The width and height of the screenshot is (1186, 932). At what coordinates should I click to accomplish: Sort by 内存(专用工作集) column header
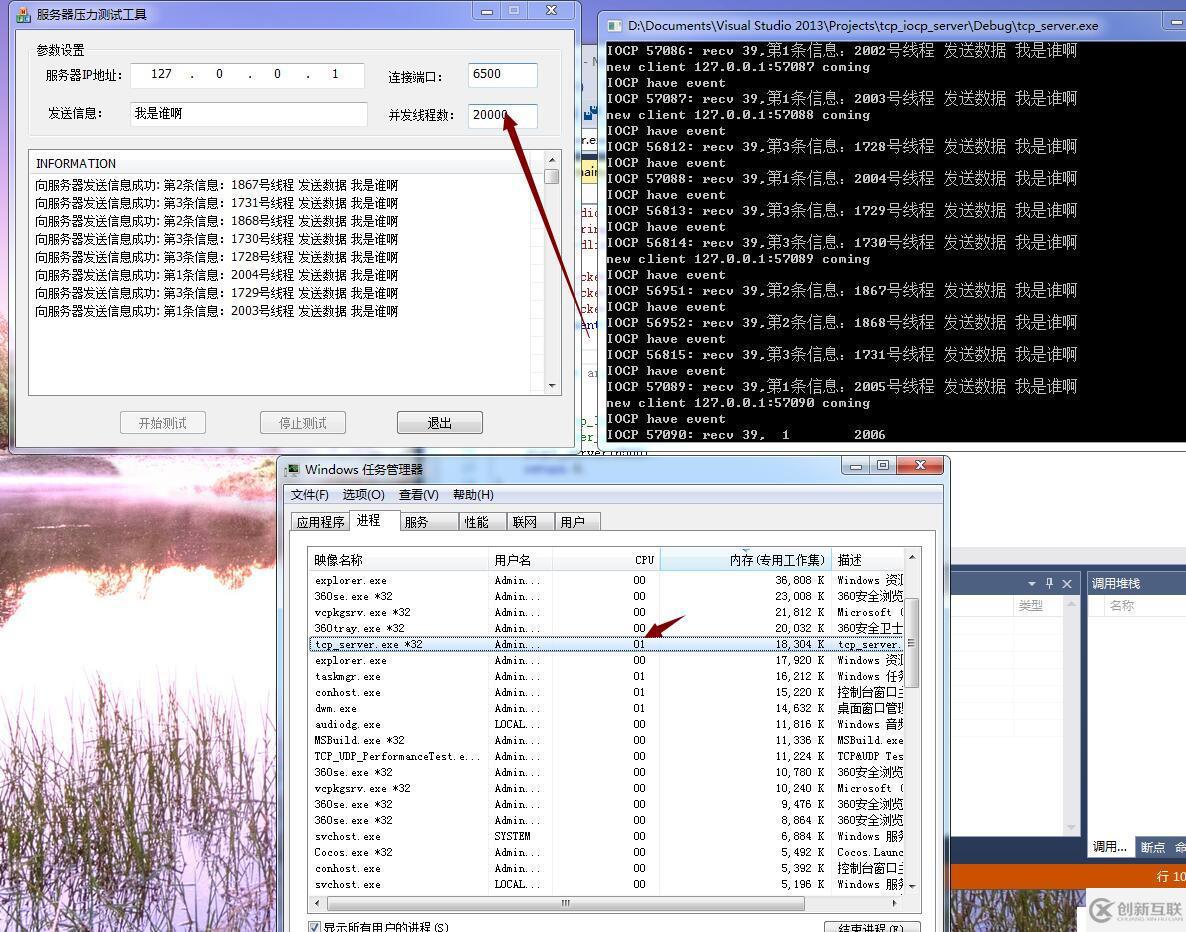pyautogui.click(x=746, y=560)
